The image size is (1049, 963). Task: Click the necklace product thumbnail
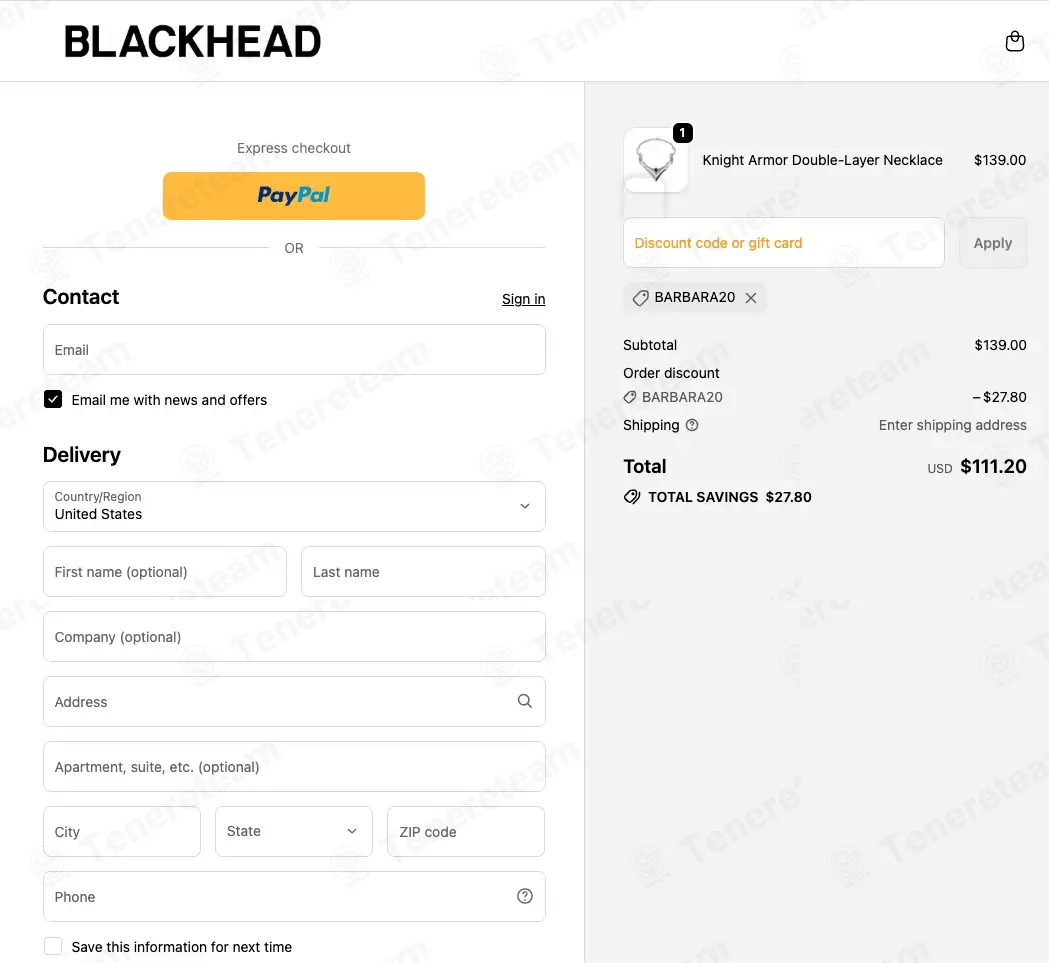(x=655, y=161)
